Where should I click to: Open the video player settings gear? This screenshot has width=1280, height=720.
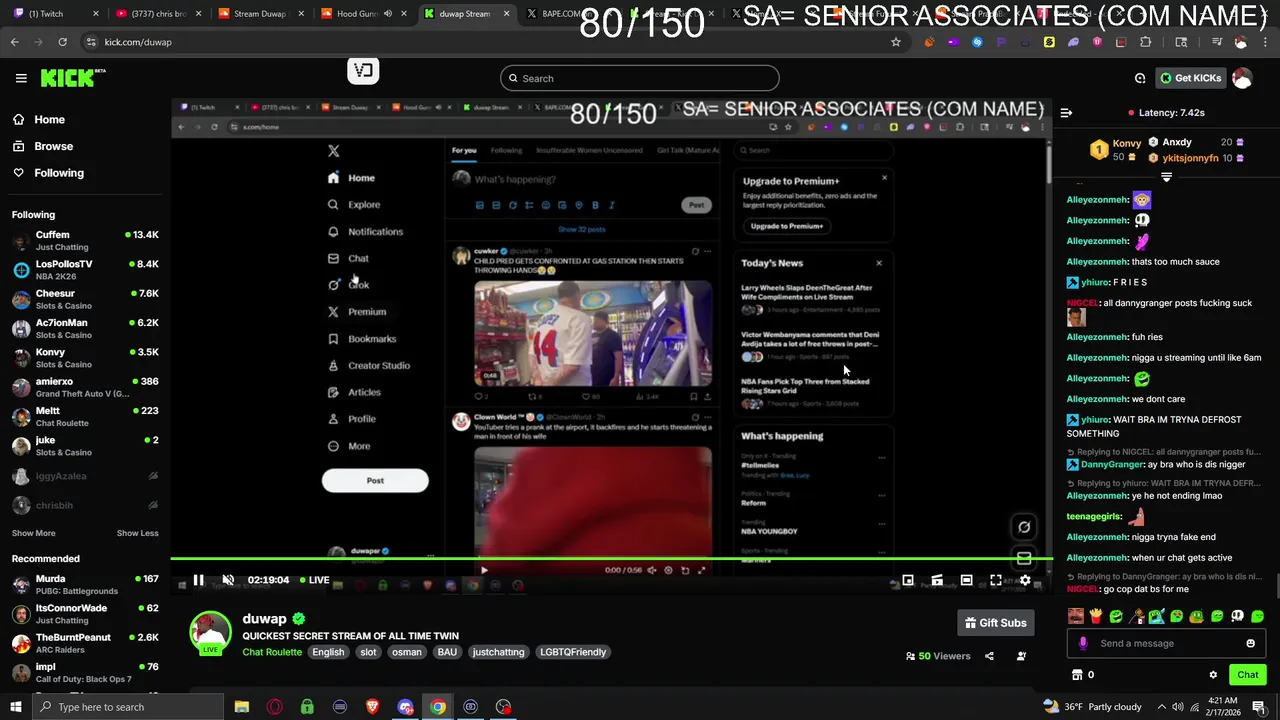(1025, 580)
